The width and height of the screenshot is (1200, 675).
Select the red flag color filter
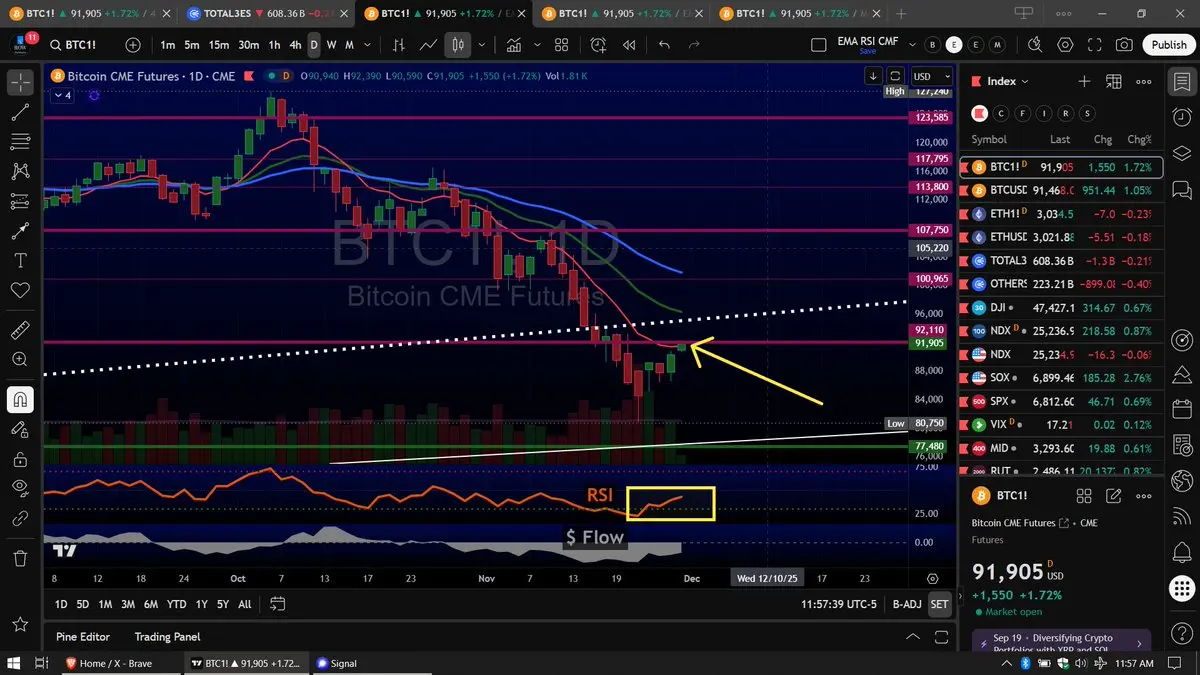(x=980, y=113)
